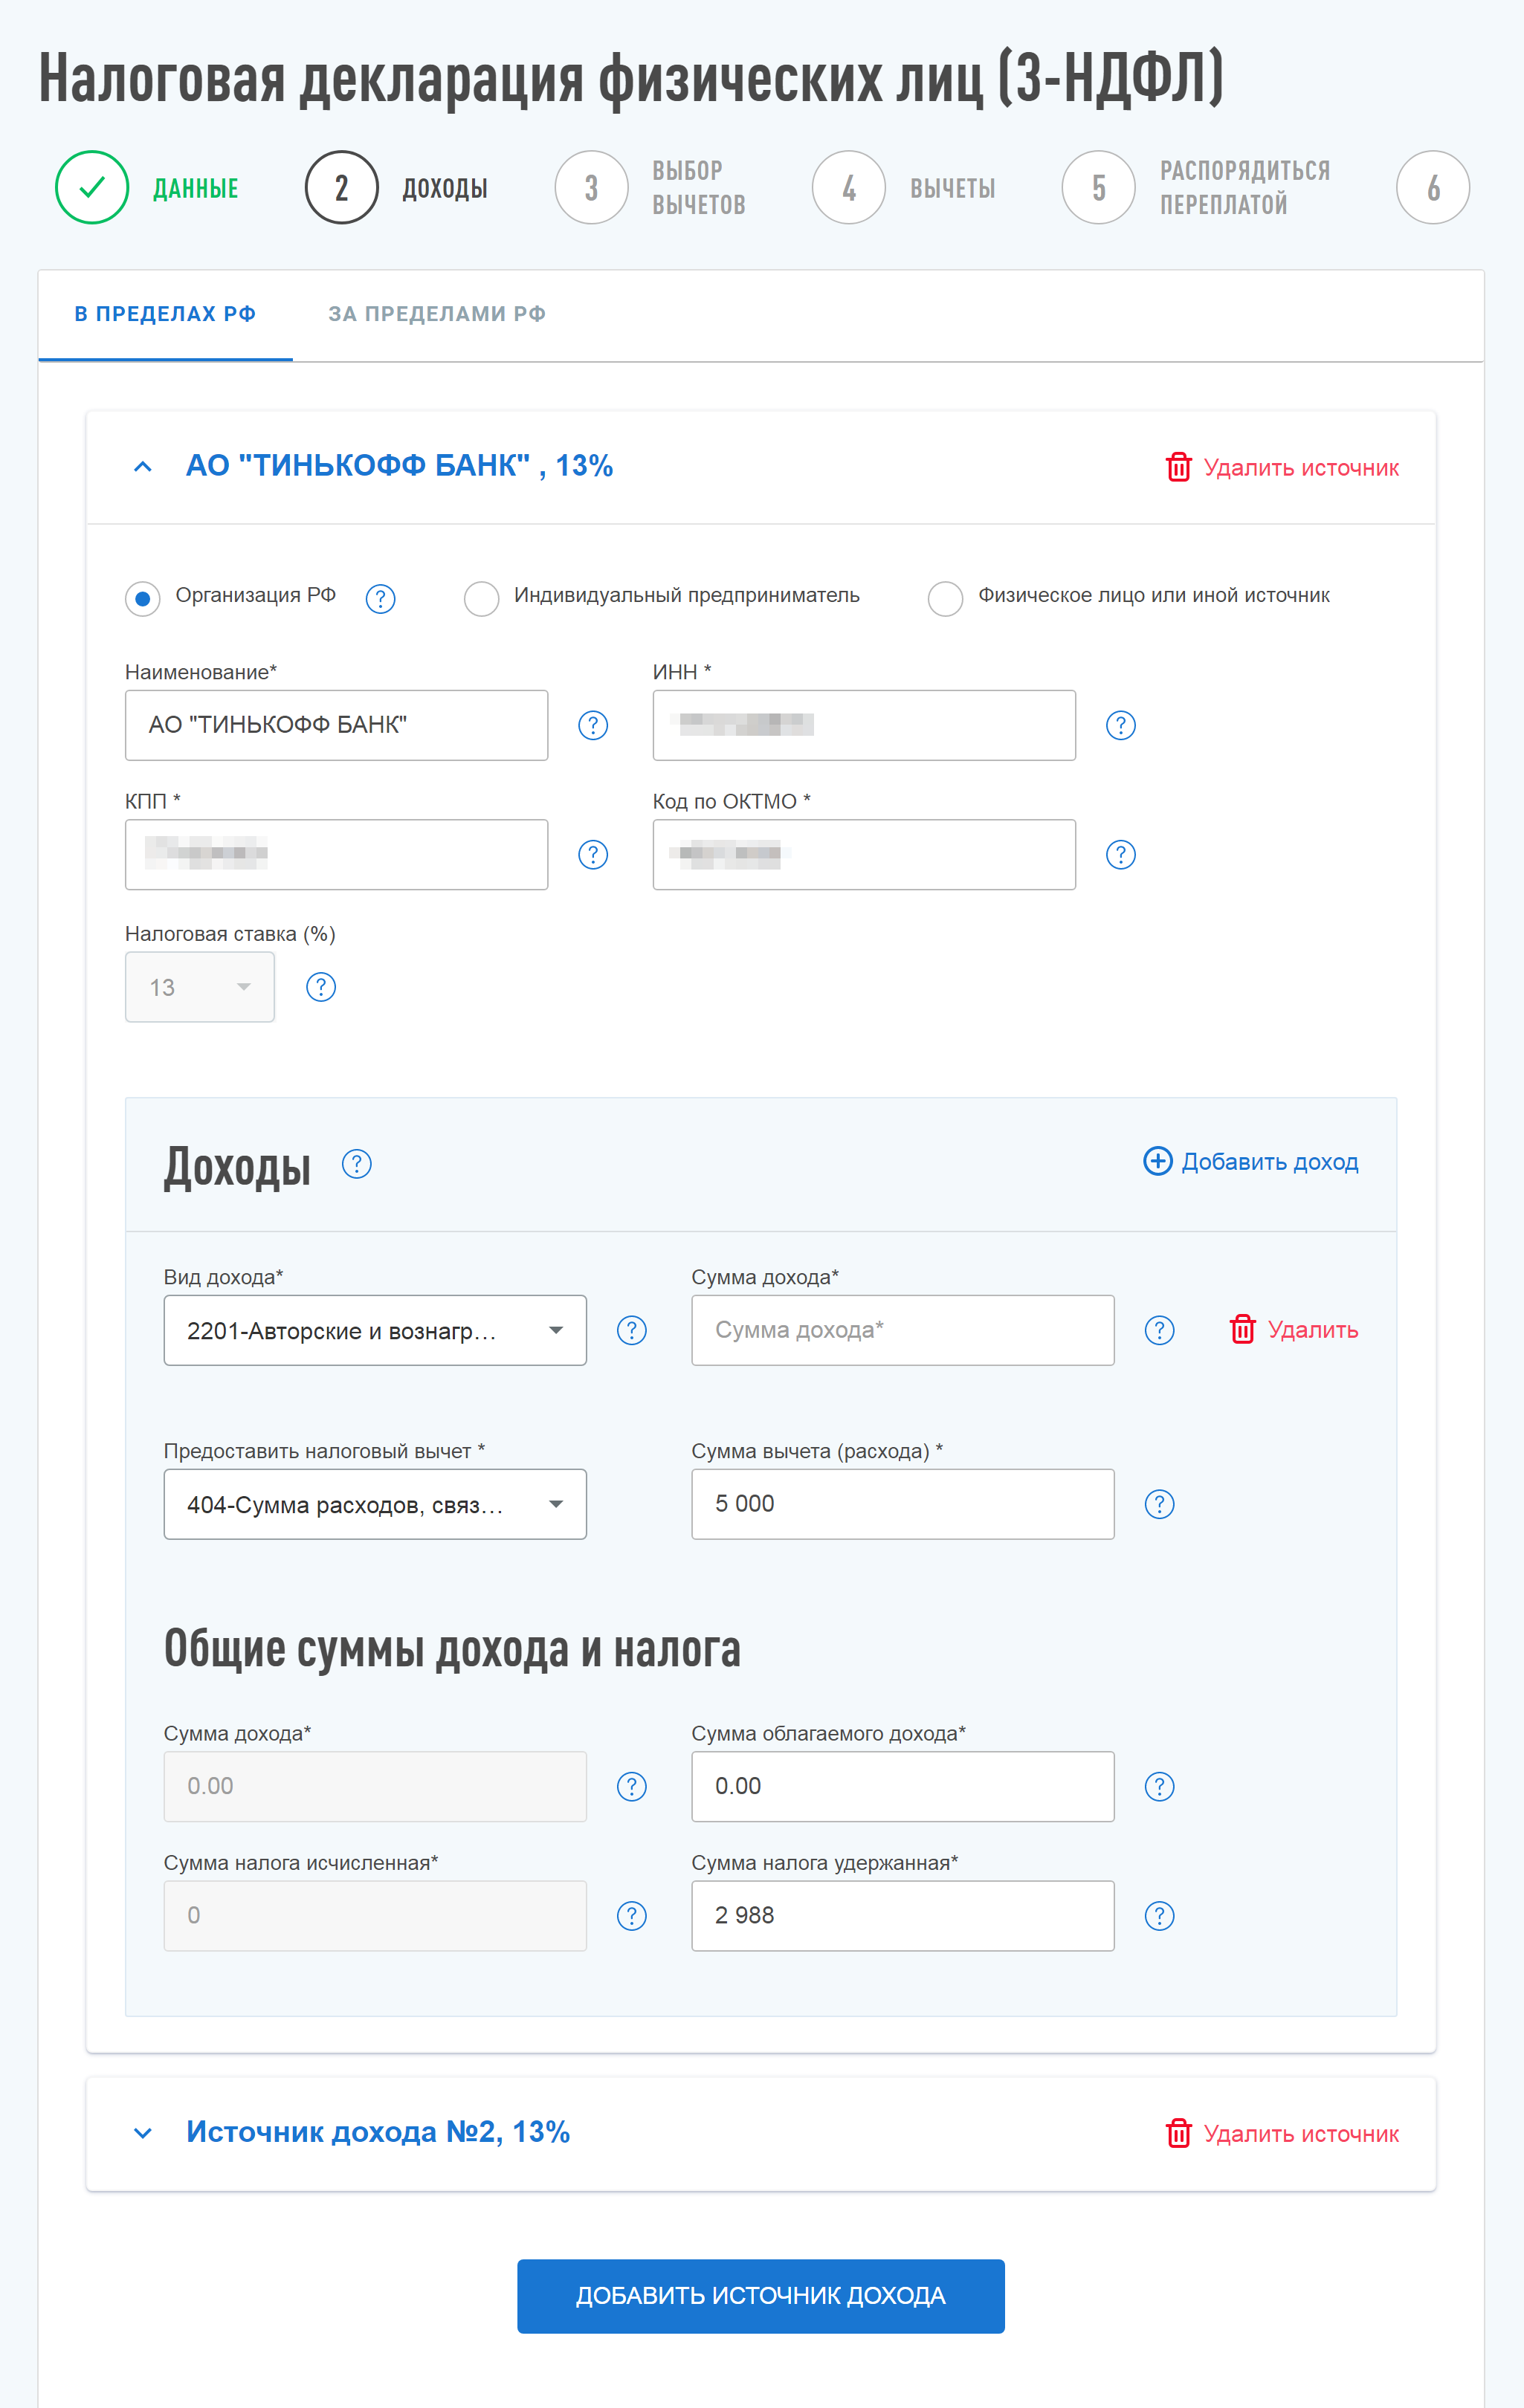The width and height of the screenshot is (1524, 2408).
Task: Focus the empty Сумма дохода input
Action: [903, 1330]
